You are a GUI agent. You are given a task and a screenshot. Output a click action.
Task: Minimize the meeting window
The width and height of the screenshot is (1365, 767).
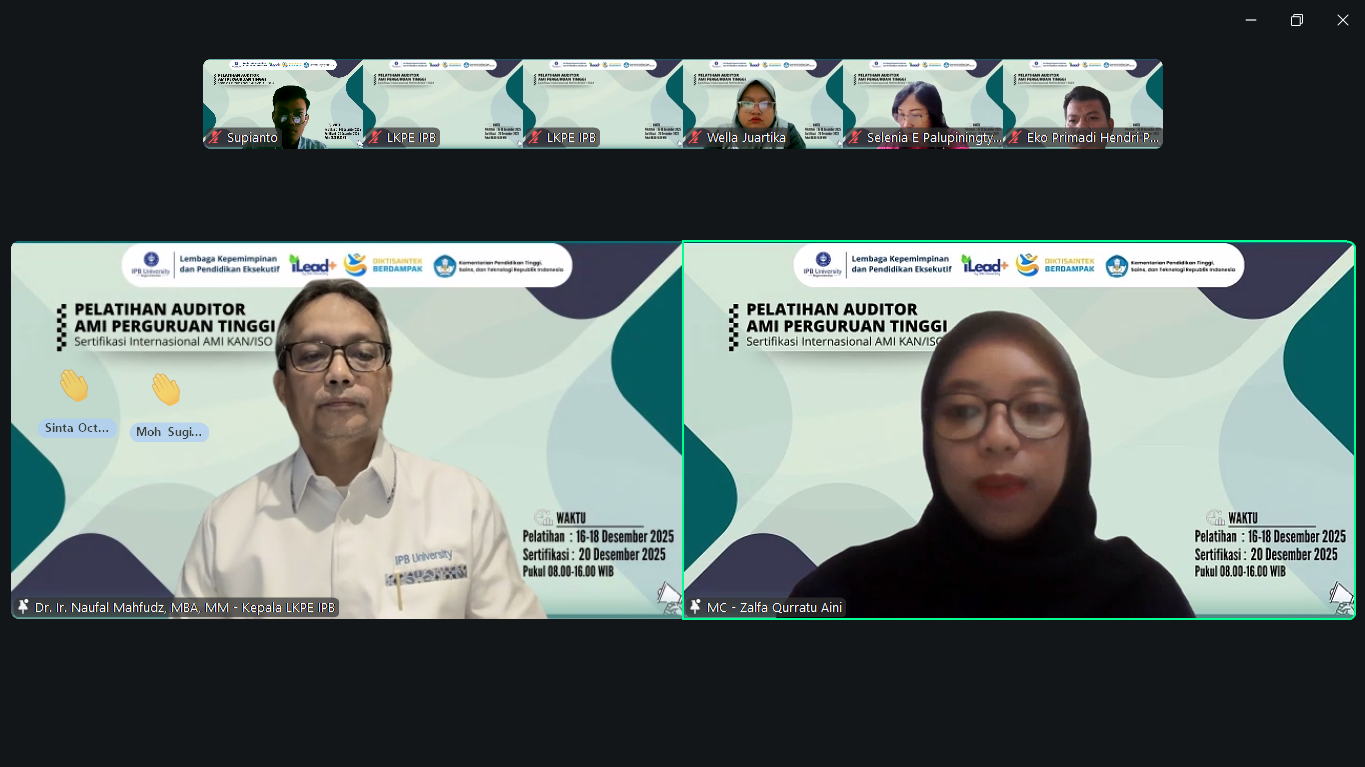(x=1251, y=20)
